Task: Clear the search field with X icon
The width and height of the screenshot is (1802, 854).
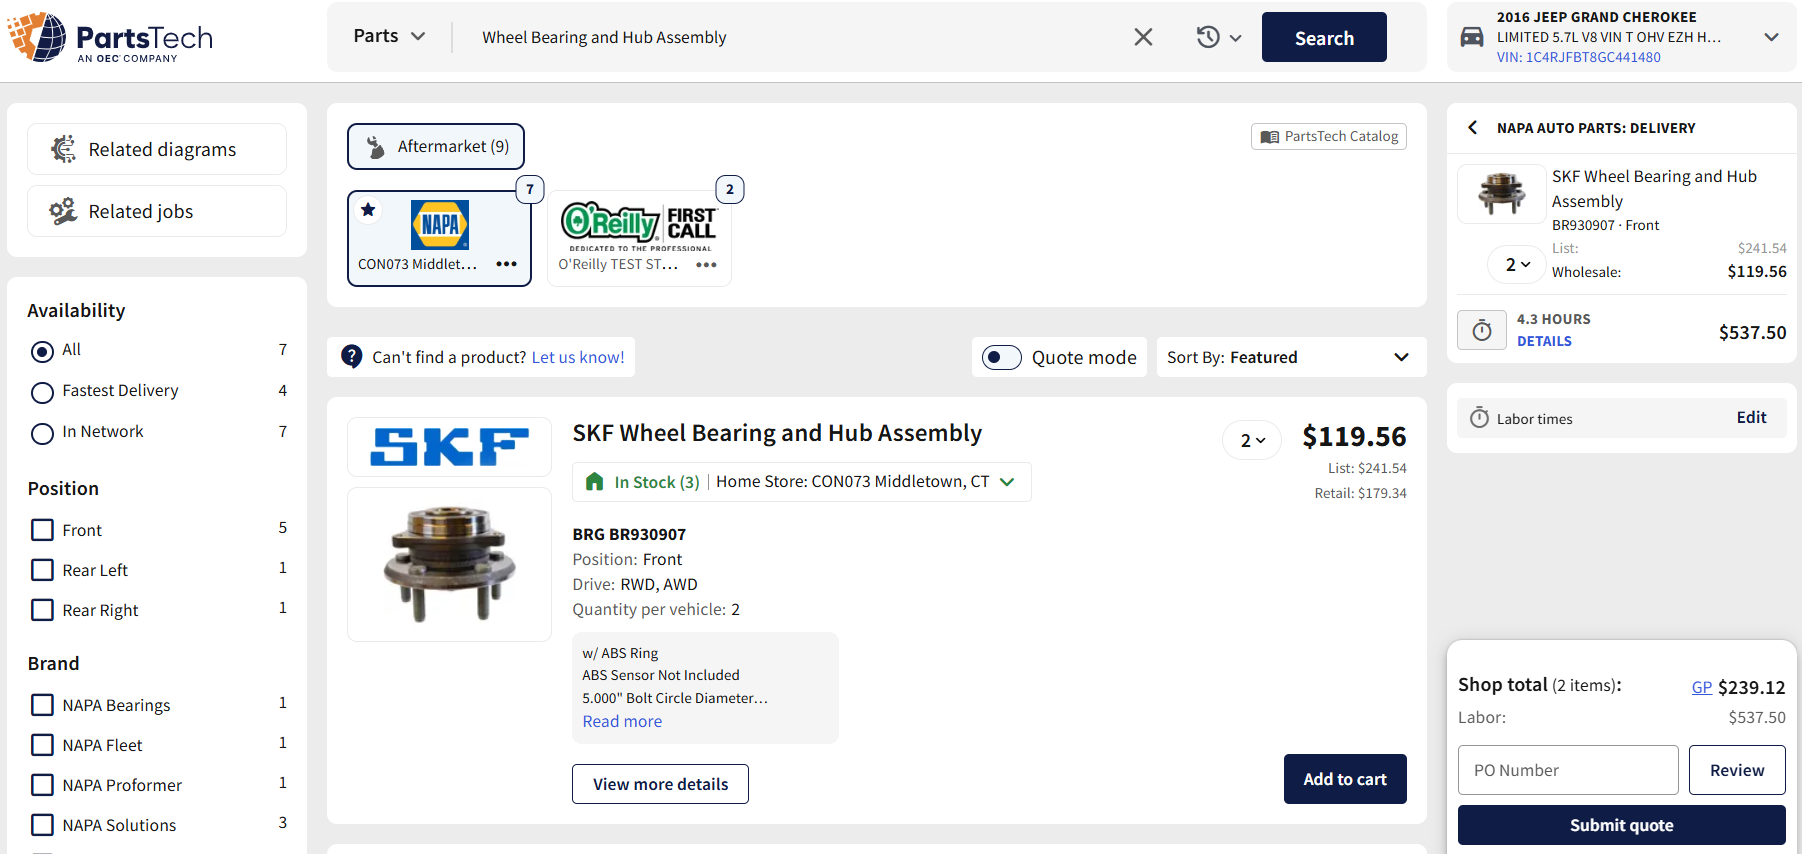Action: pyautogui.click(x=1143, y=37)
